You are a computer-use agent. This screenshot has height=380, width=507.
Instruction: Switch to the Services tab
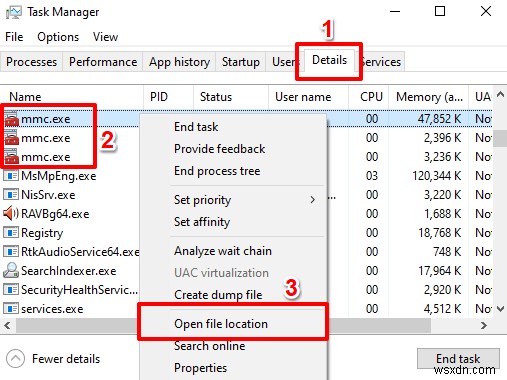(x=382, y=62)
